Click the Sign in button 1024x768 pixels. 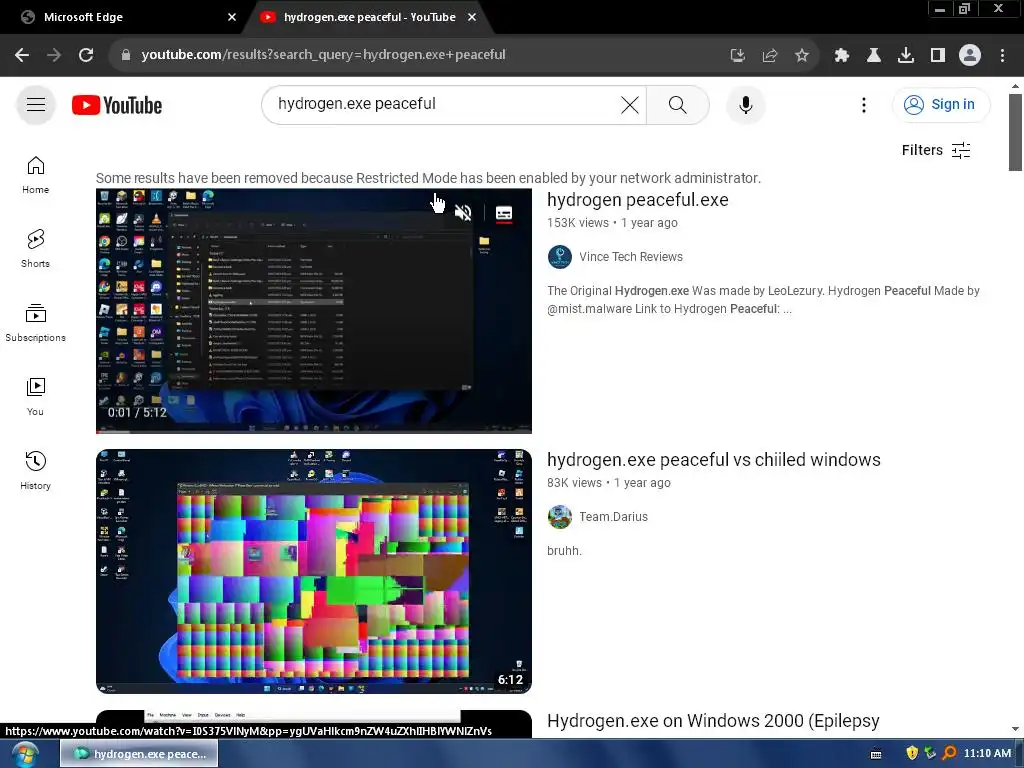point(941,104)
